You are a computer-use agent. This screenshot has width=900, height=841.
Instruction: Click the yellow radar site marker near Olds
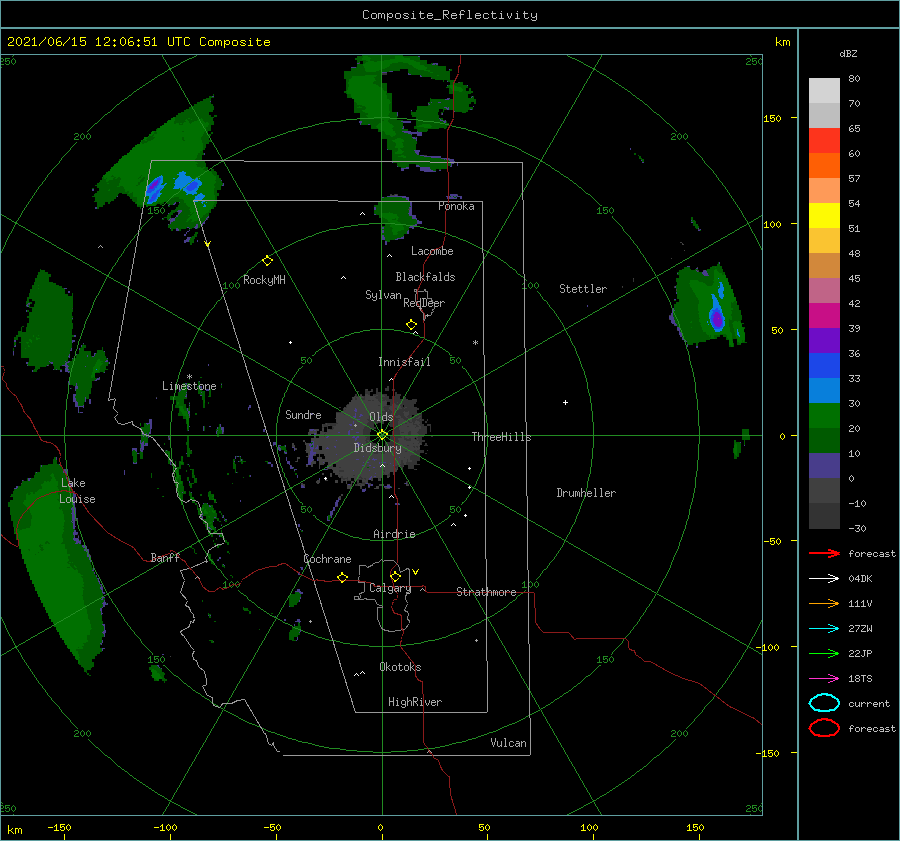point(382,435)
